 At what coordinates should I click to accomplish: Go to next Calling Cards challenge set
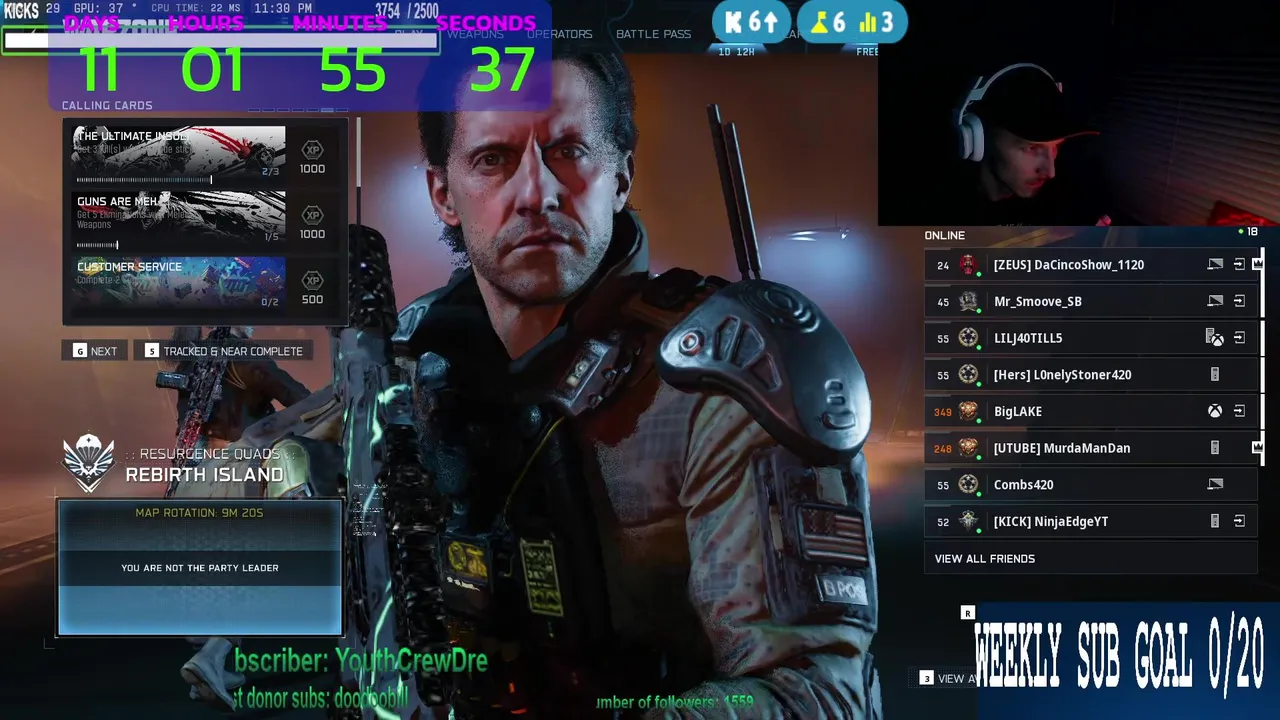click(95, 351)
